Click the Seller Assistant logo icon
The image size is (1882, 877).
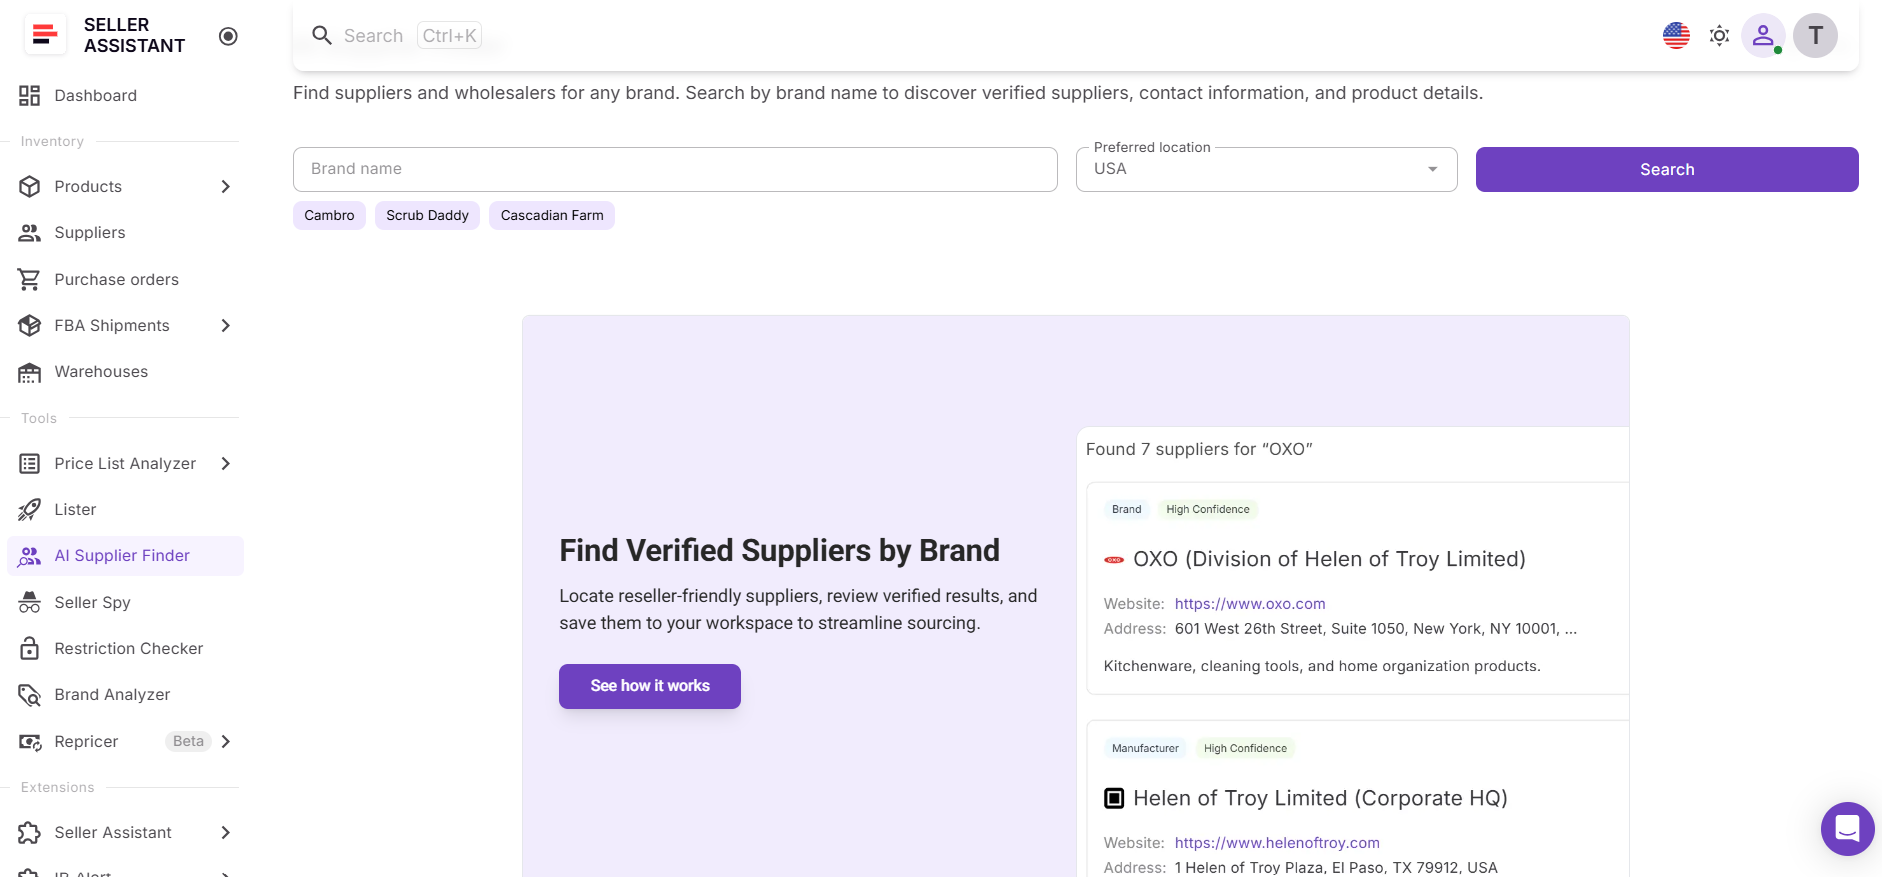pos(45,35)
